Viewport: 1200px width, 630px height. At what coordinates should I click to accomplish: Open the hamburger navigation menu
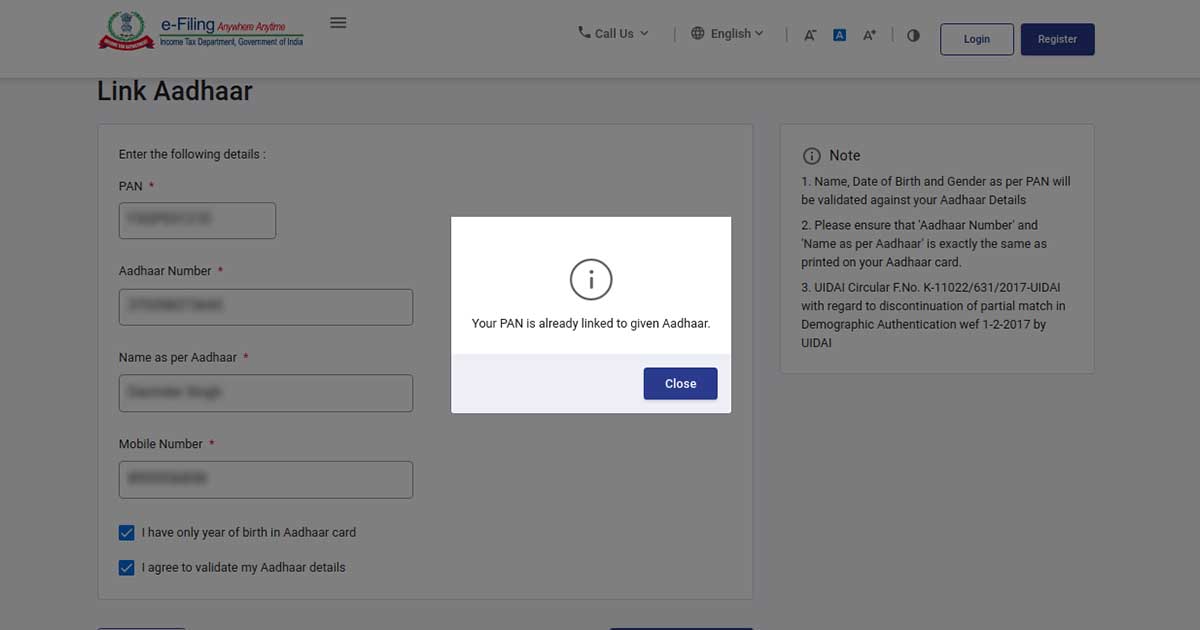pyautogui.click(x=338, y=23)
